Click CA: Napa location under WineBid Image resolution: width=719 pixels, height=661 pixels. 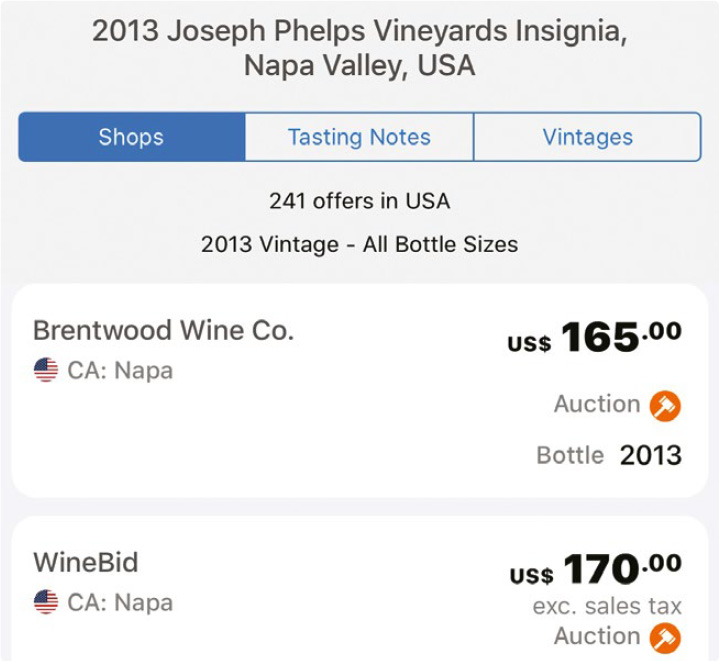120,602
